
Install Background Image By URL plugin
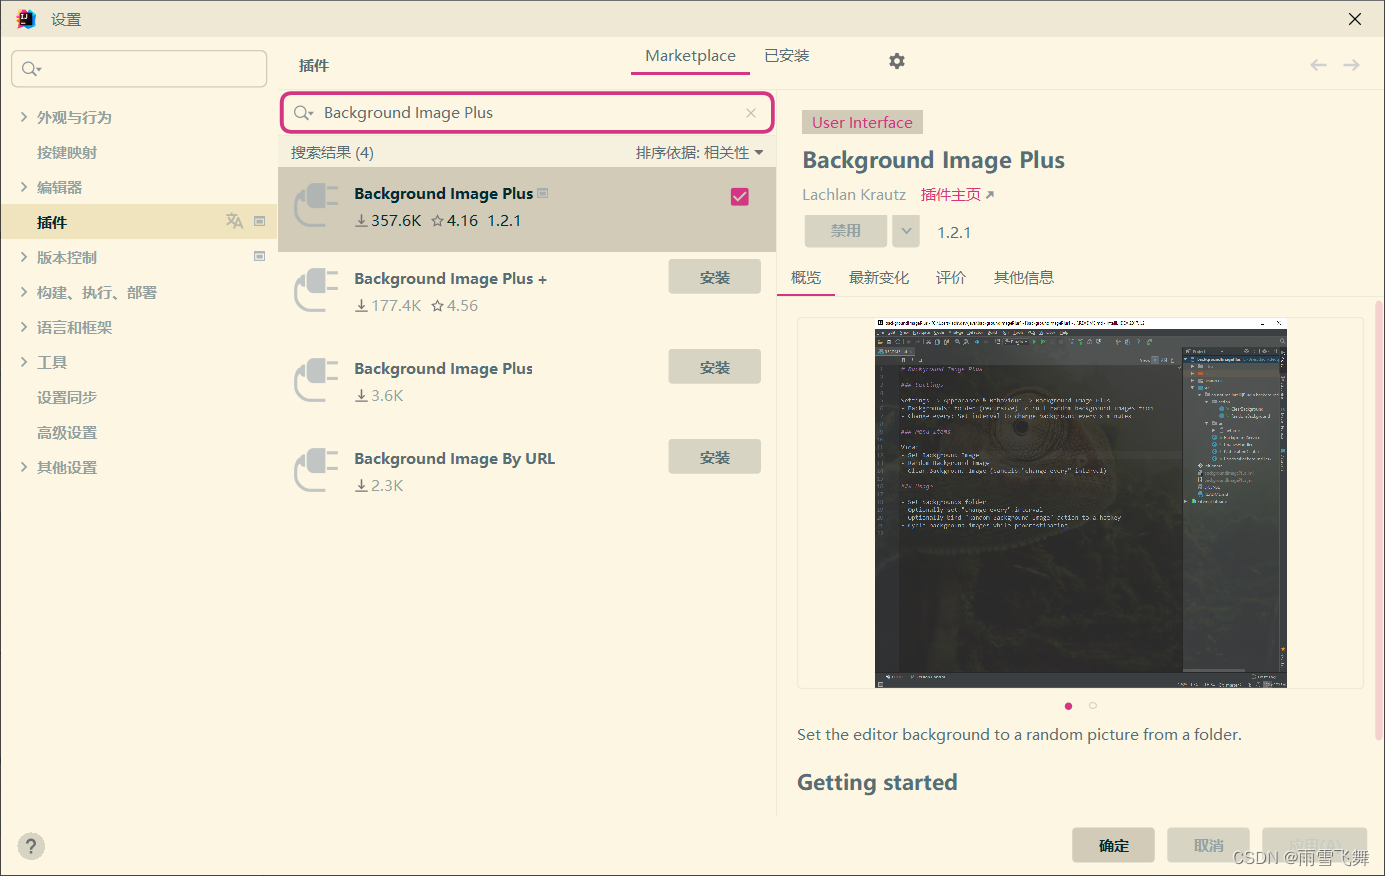pos(715,457)
